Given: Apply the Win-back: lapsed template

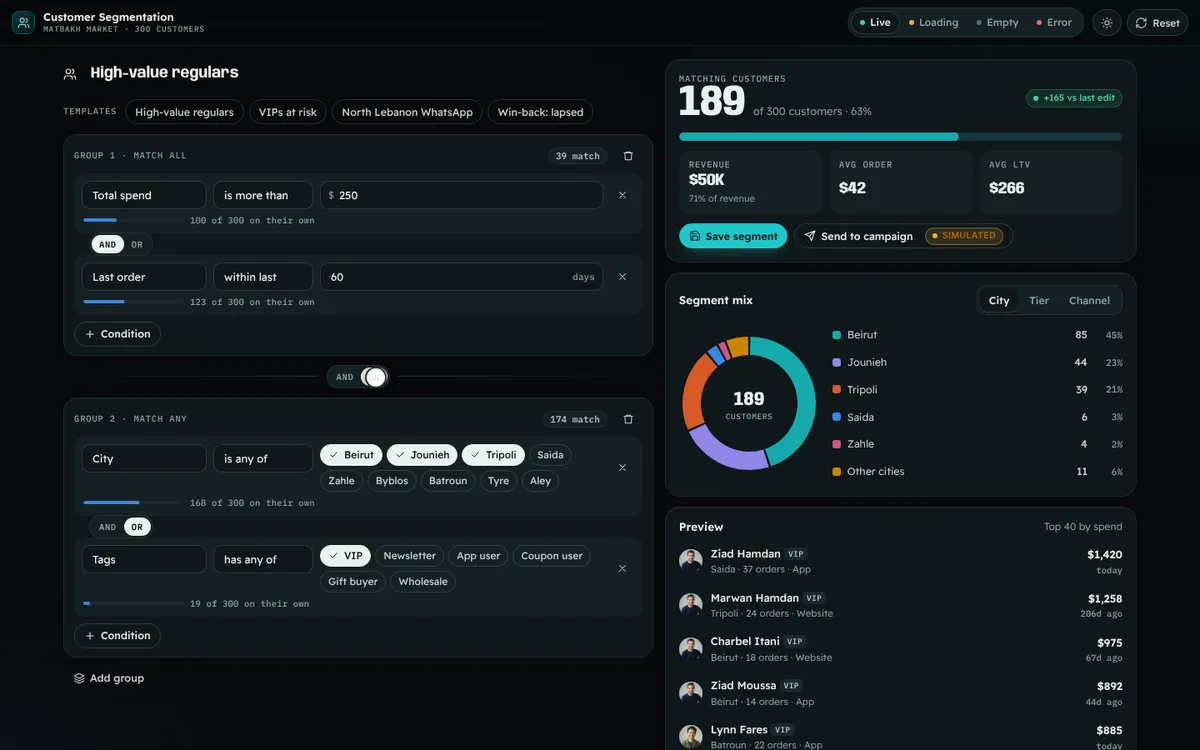Looking at the screenshot, I should (540, 112).
